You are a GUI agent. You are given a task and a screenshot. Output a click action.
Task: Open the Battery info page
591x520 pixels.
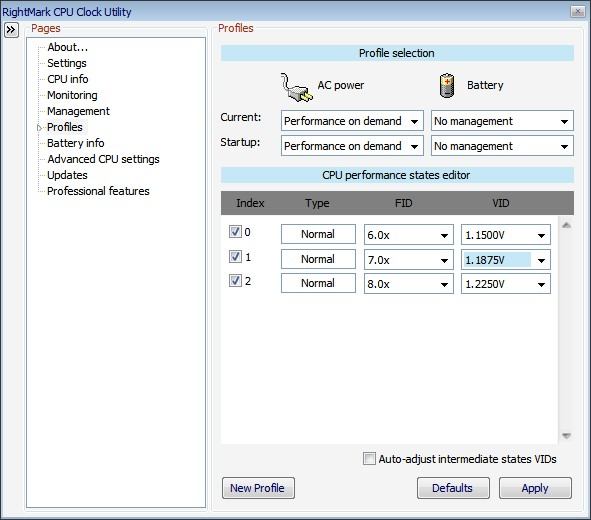point(75,143)
